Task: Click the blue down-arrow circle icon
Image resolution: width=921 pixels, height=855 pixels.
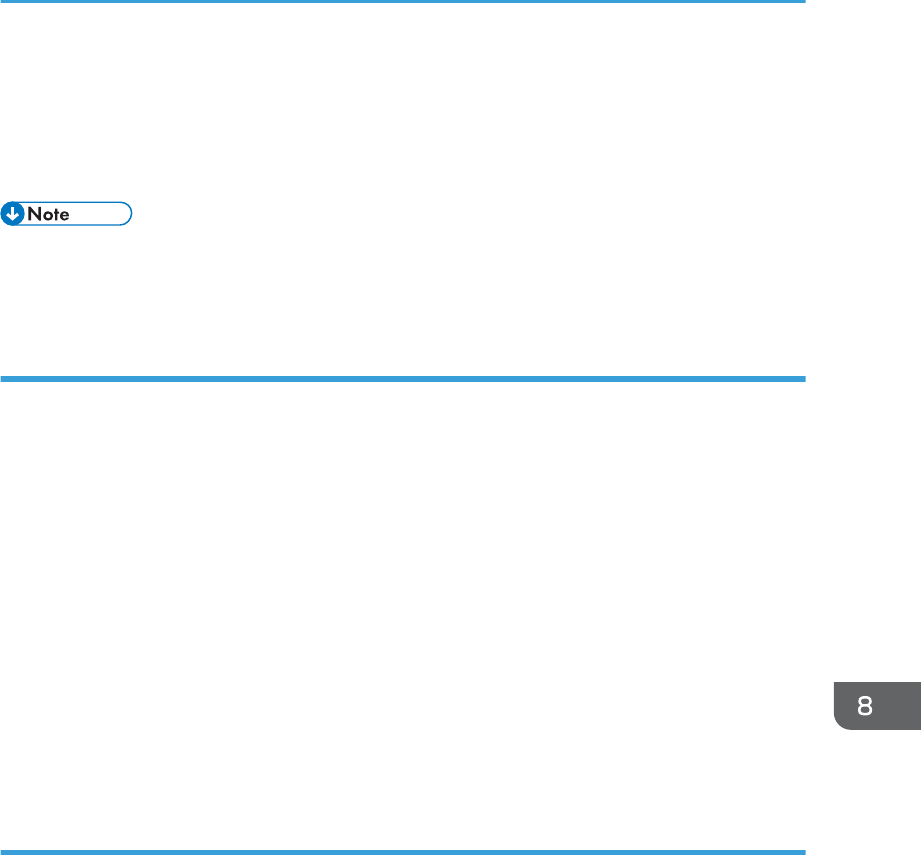Action: pyautogui.click(x=12, y=214)
